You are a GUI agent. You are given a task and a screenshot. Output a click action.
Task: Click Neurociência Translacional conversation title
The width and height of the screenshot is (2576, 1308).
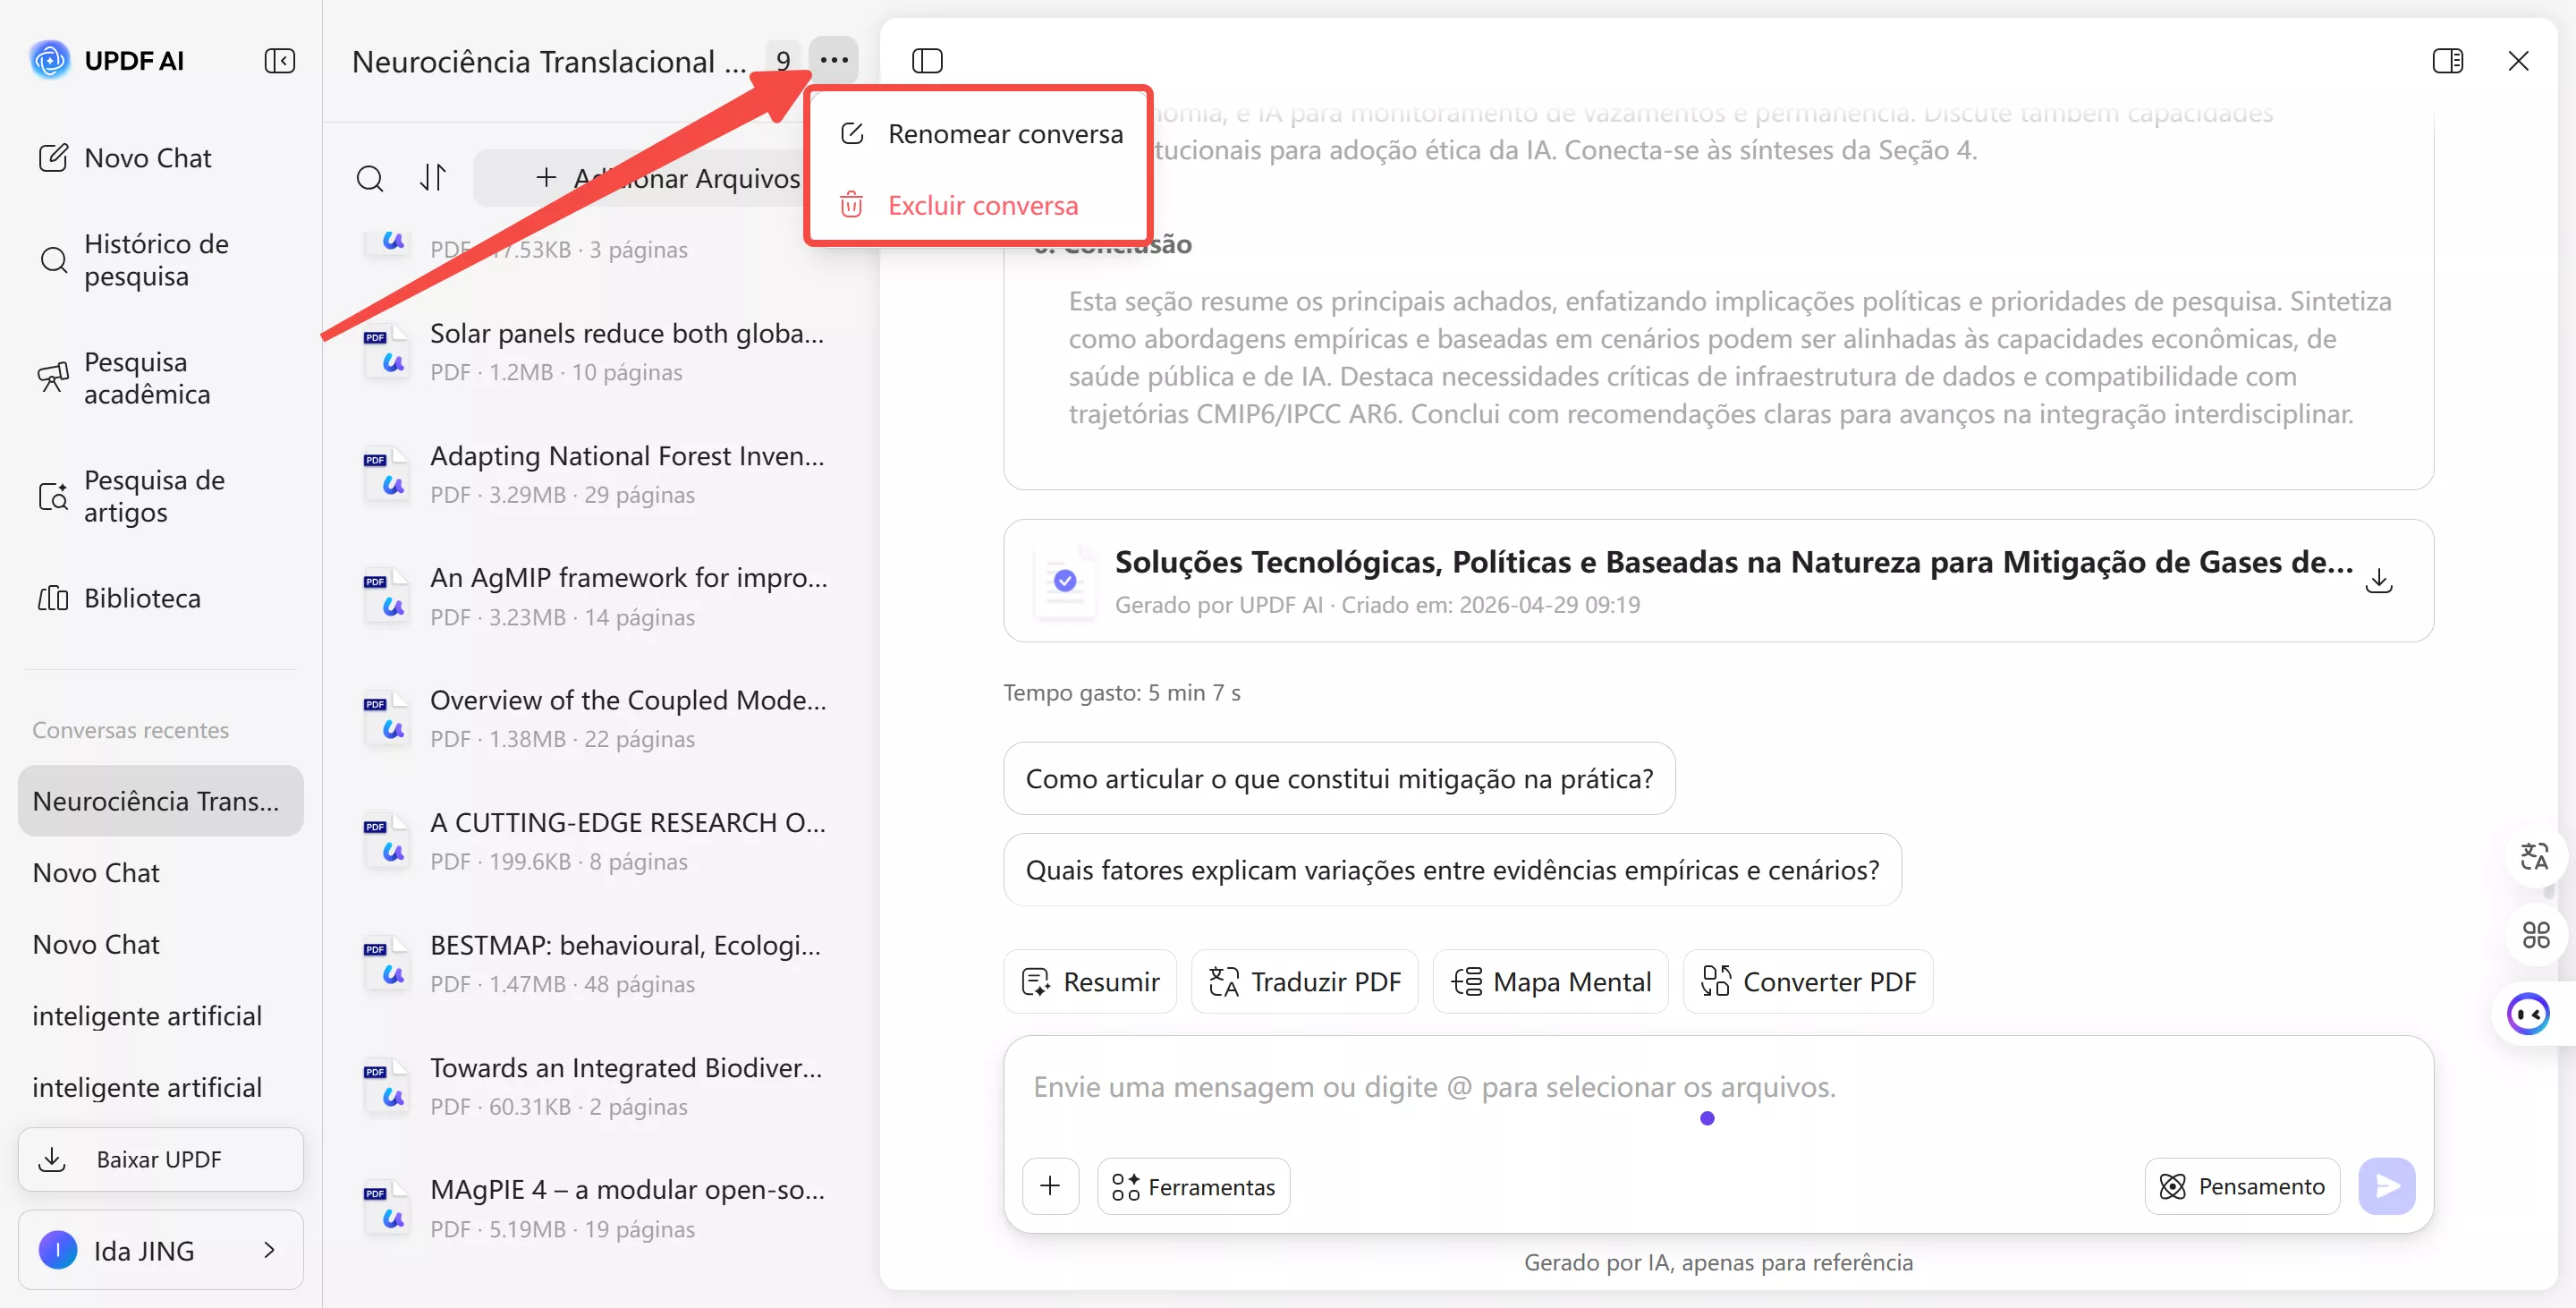(549, 62)
